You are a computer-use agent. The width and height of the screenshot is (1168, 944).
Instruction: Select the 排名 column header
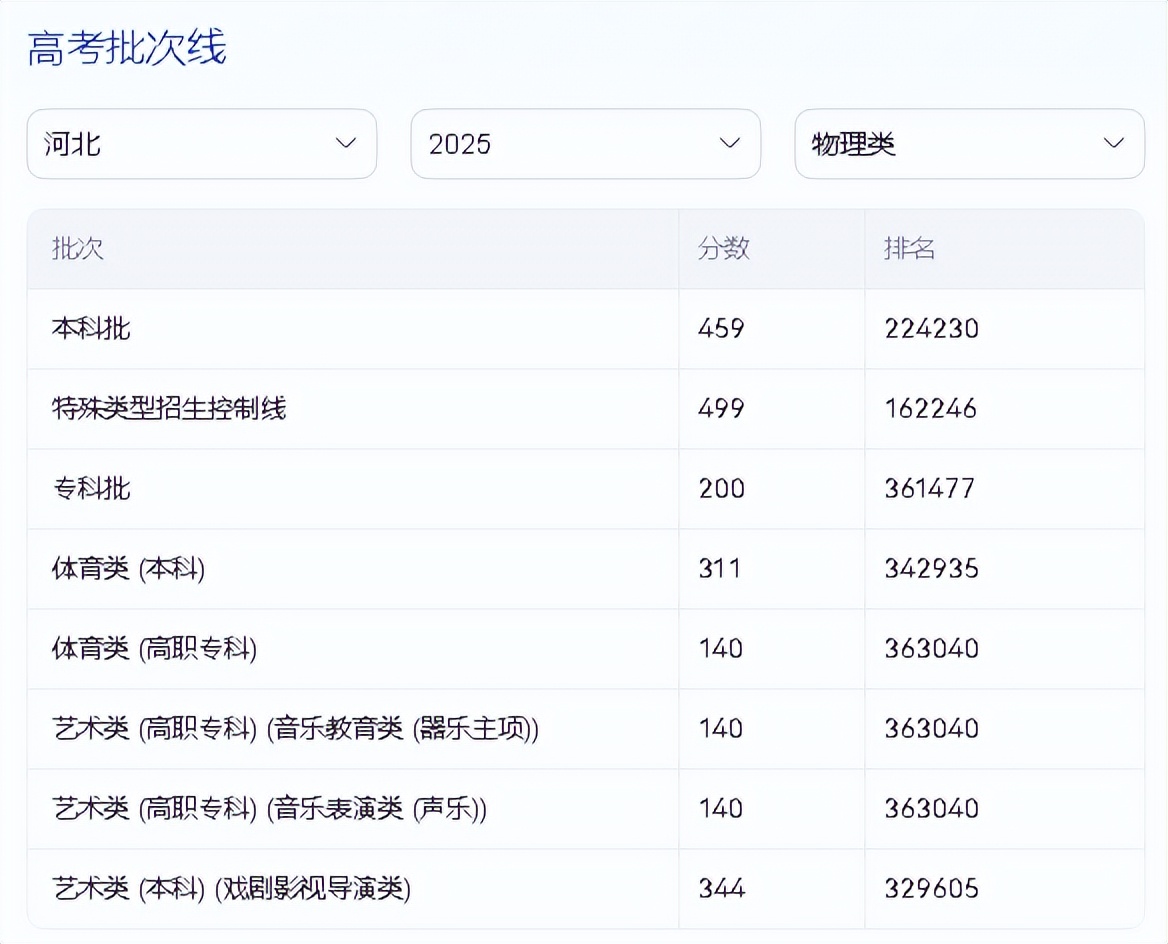(x=908, y=248)
